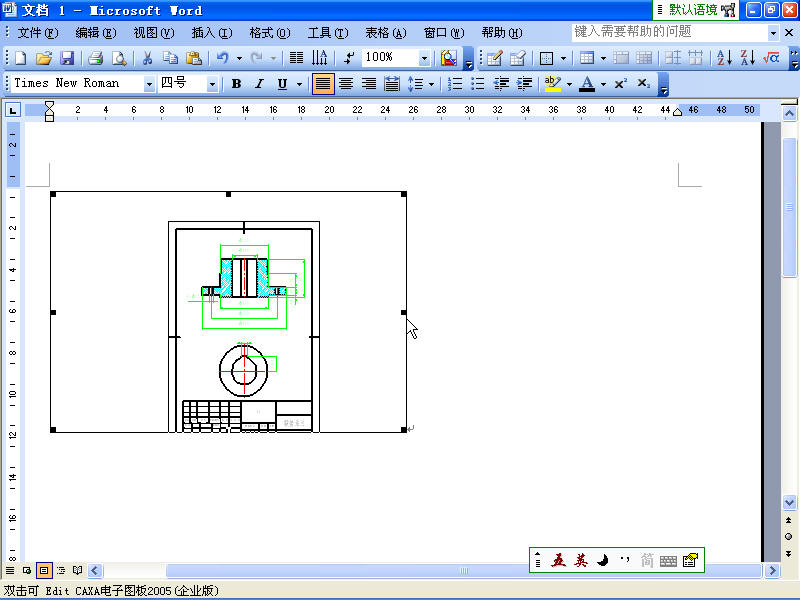Toggle justified alignment
Image resolution: width=800 pixels, height=600 pixels.
click(323, 84)
